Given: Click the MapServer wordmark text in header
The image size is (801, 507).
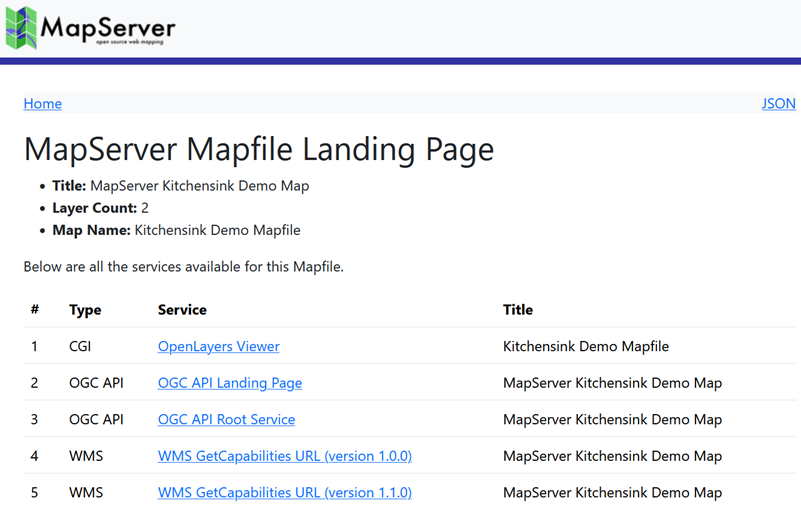Looking at the screenshot, I should pos(108,29).
